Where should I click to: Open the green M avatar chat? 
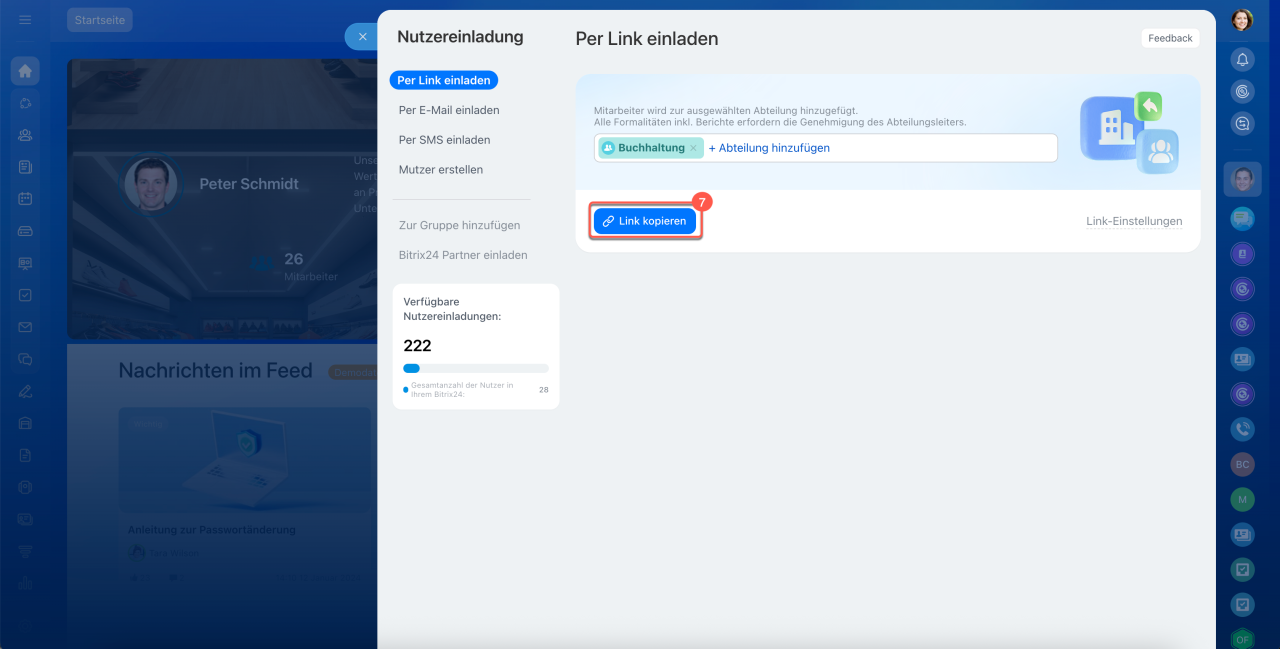point(1242,499)
